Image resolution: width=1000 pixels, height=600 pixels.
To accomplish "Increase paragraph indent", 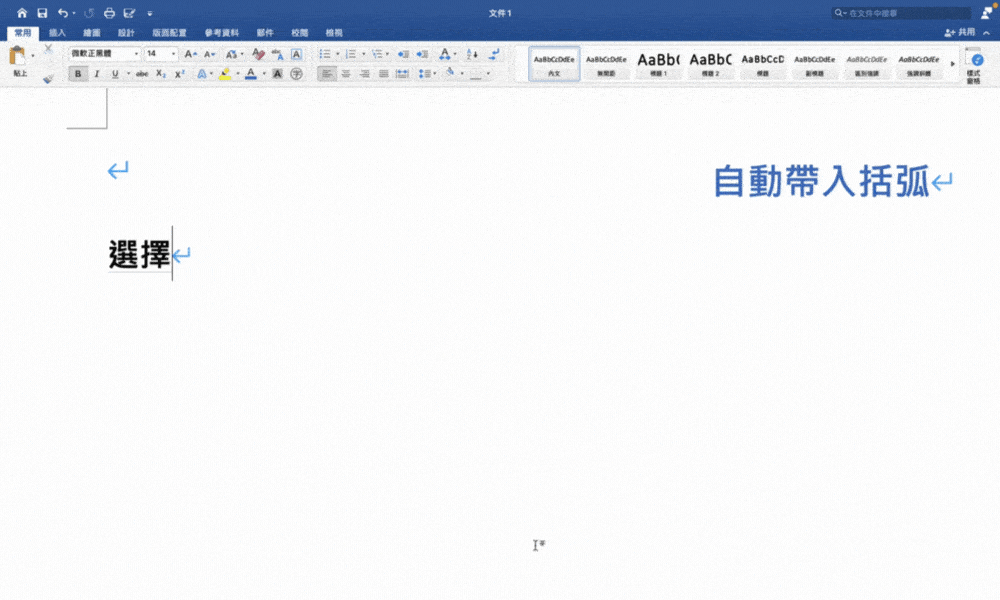I will click(422, 54).
